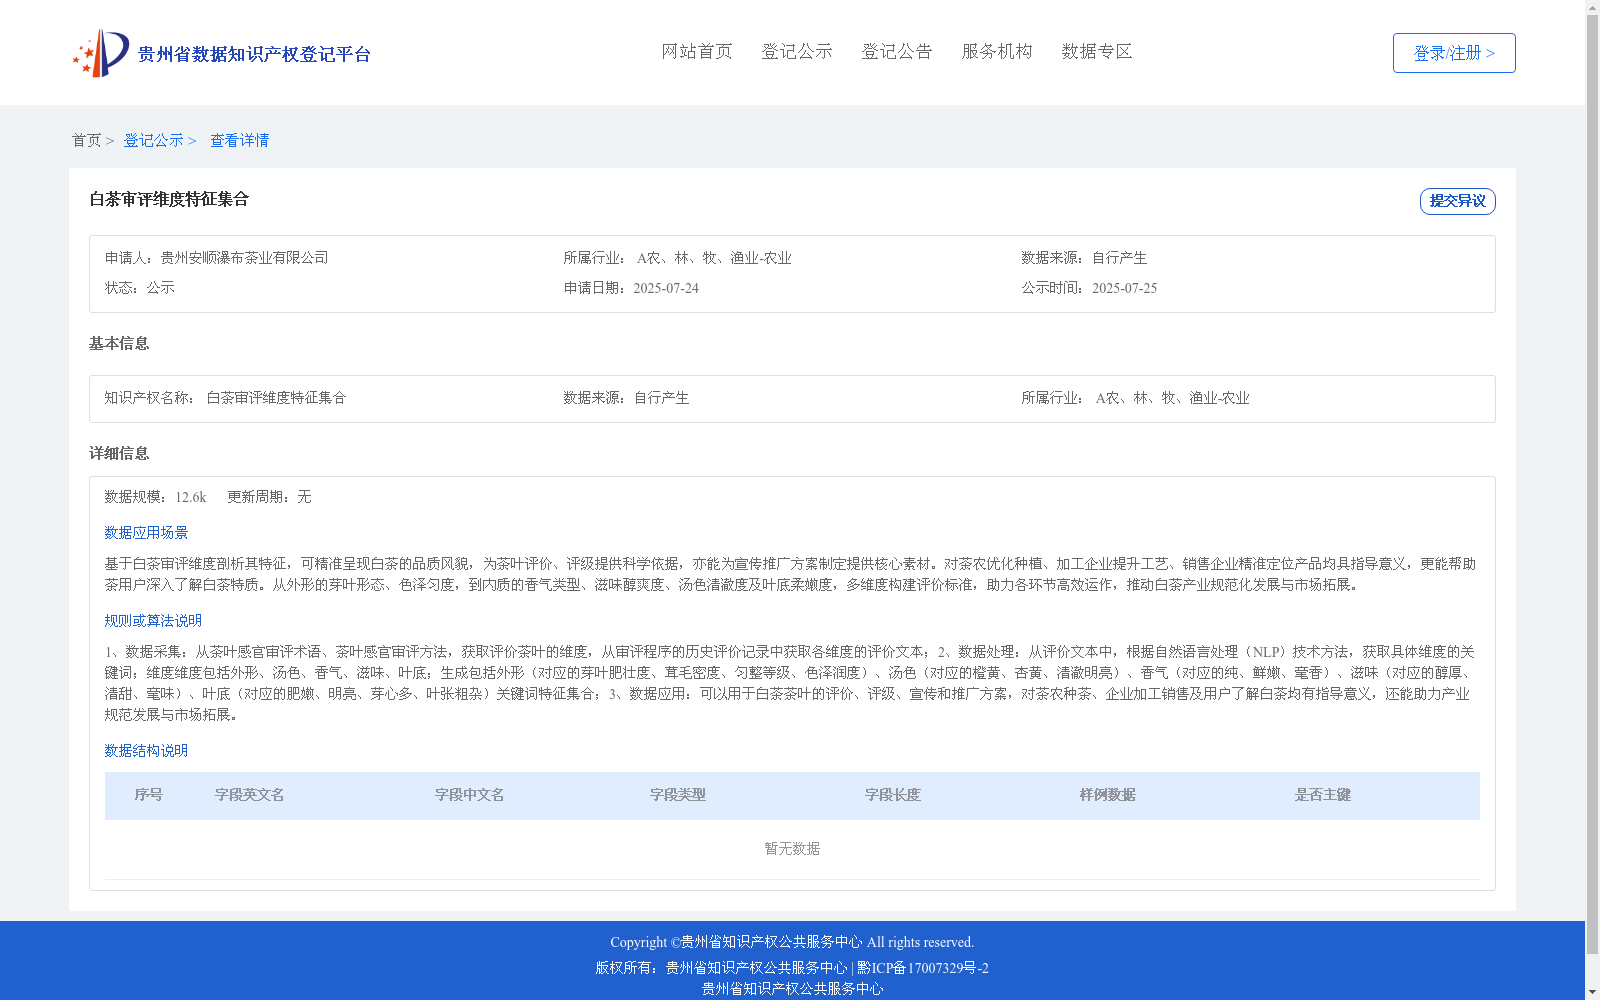This screenshot has width=1600, height=1000.
Task: Click the 字段长度 column header
Action: [x=893, y=795]
